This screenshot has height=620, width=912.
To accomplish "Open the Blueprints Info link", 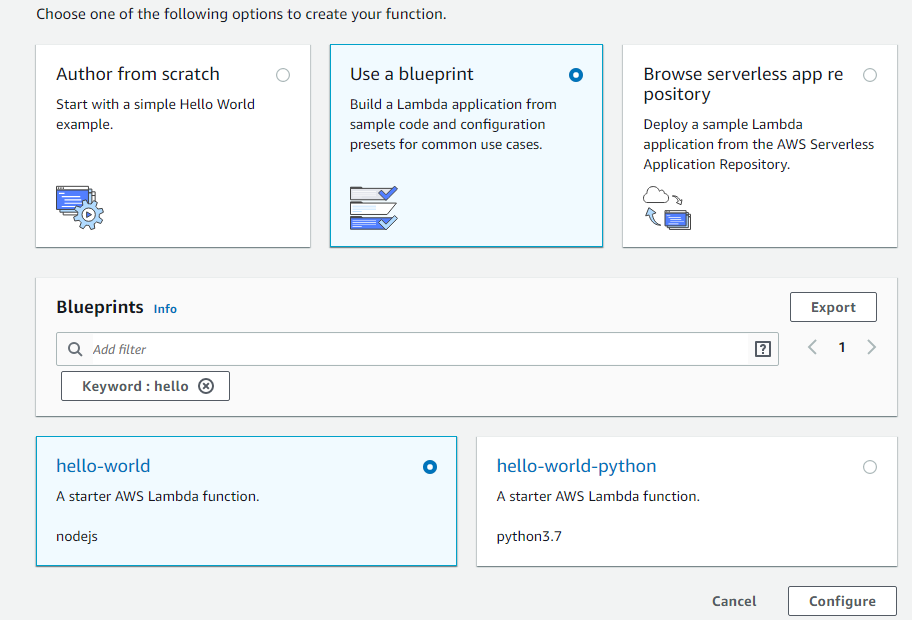I will (165, 309).
